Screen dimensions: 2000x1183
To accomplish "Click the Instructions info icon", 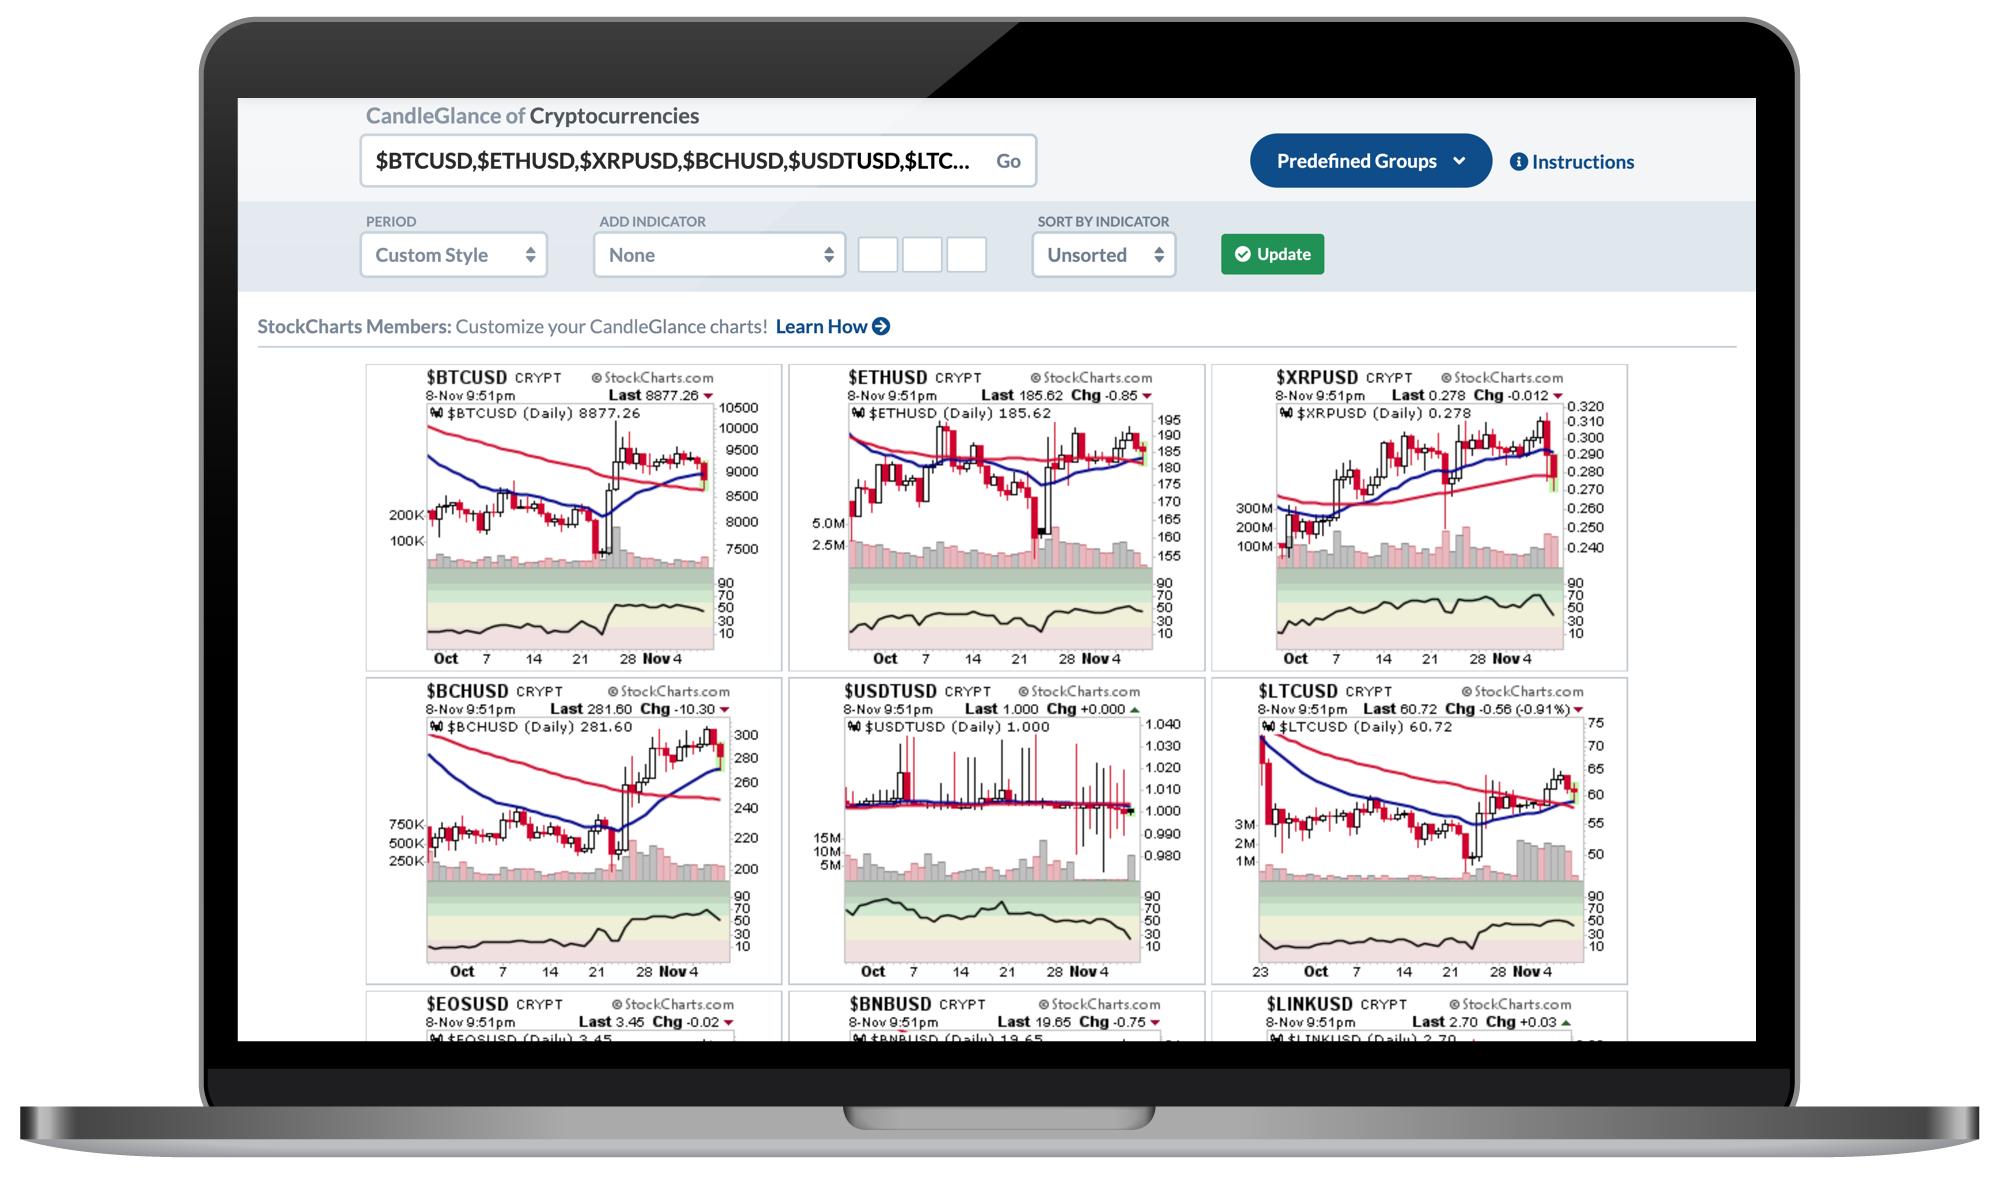I will (1521, 161).
